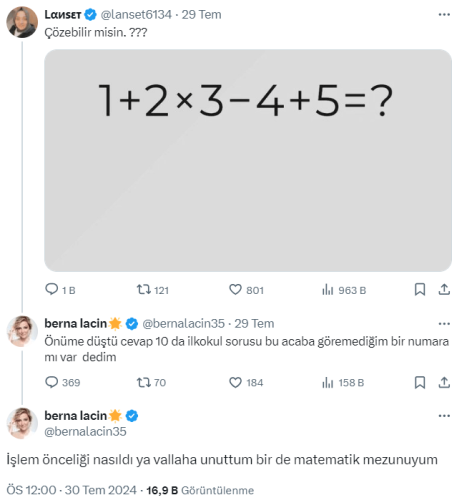The width and height of the screenshot is (462, 500).
Task: Bookmark the Lanset math puzzle tweet
Action: [x=420, y=289]
